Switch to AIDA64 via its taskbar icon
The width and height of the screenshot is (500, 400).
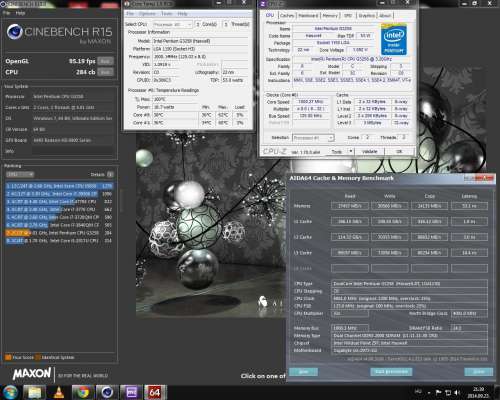[155, 392]
